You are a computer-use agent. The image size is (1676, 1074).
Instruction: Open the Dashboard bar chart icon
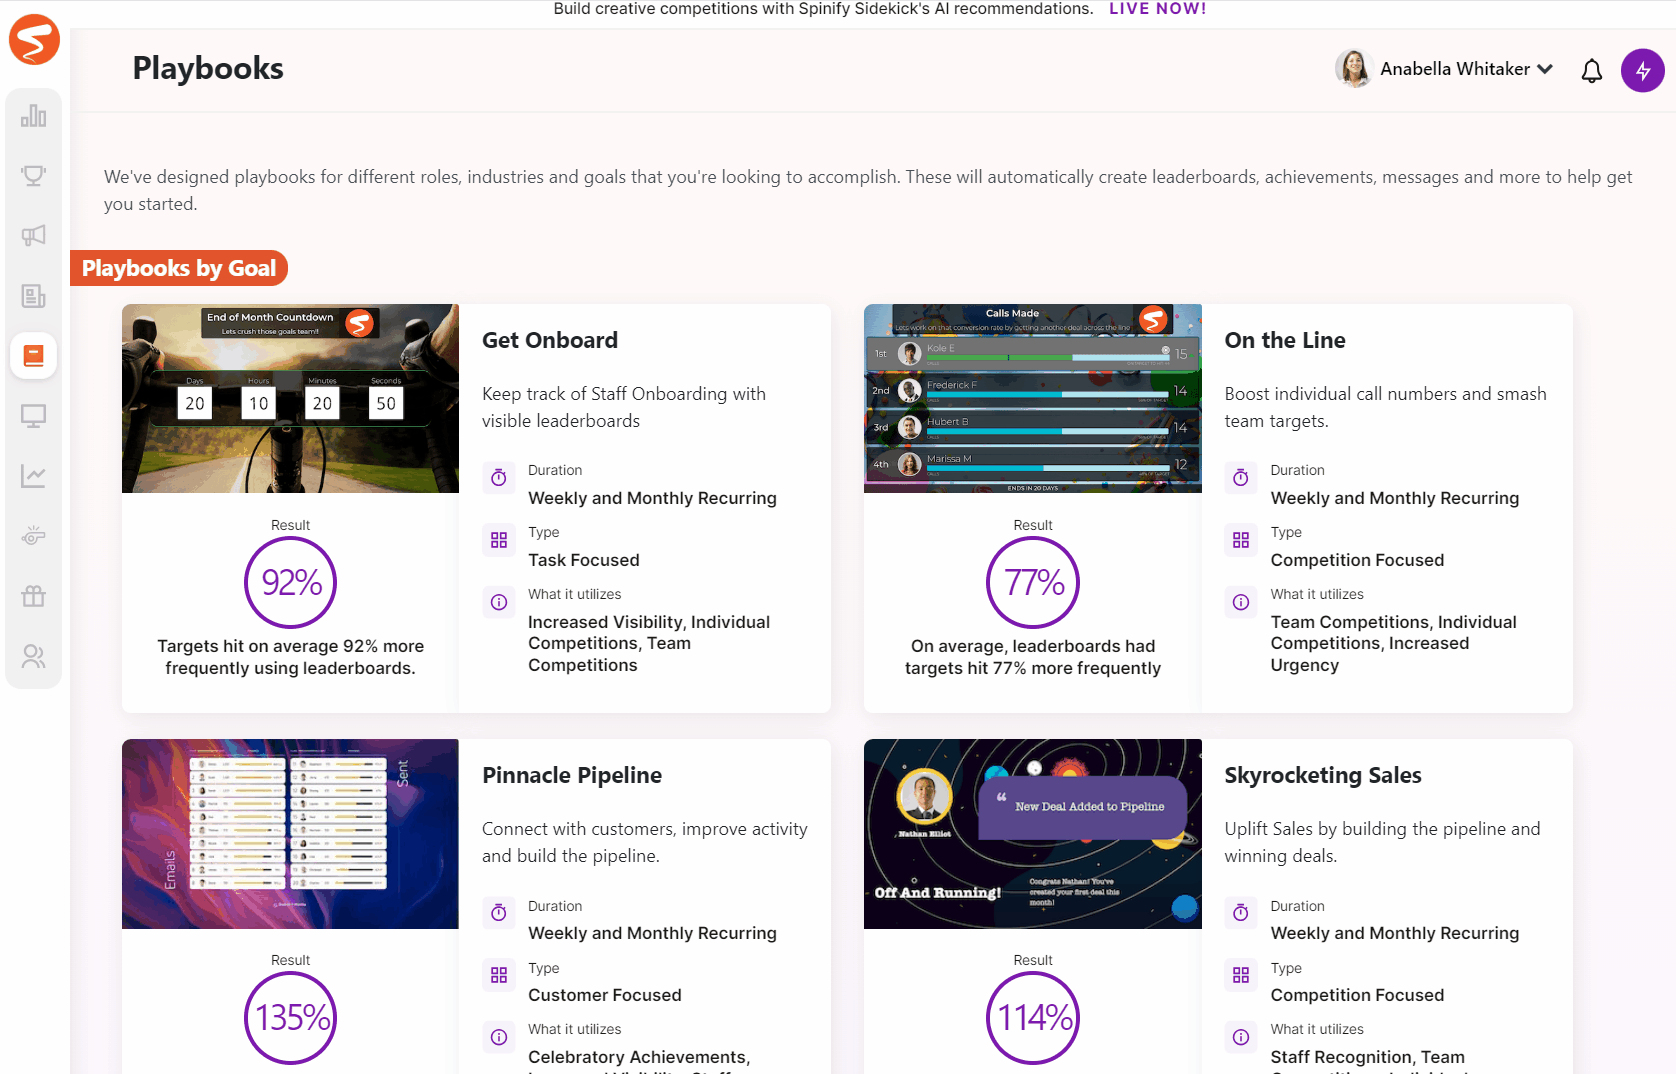(33, 116)
